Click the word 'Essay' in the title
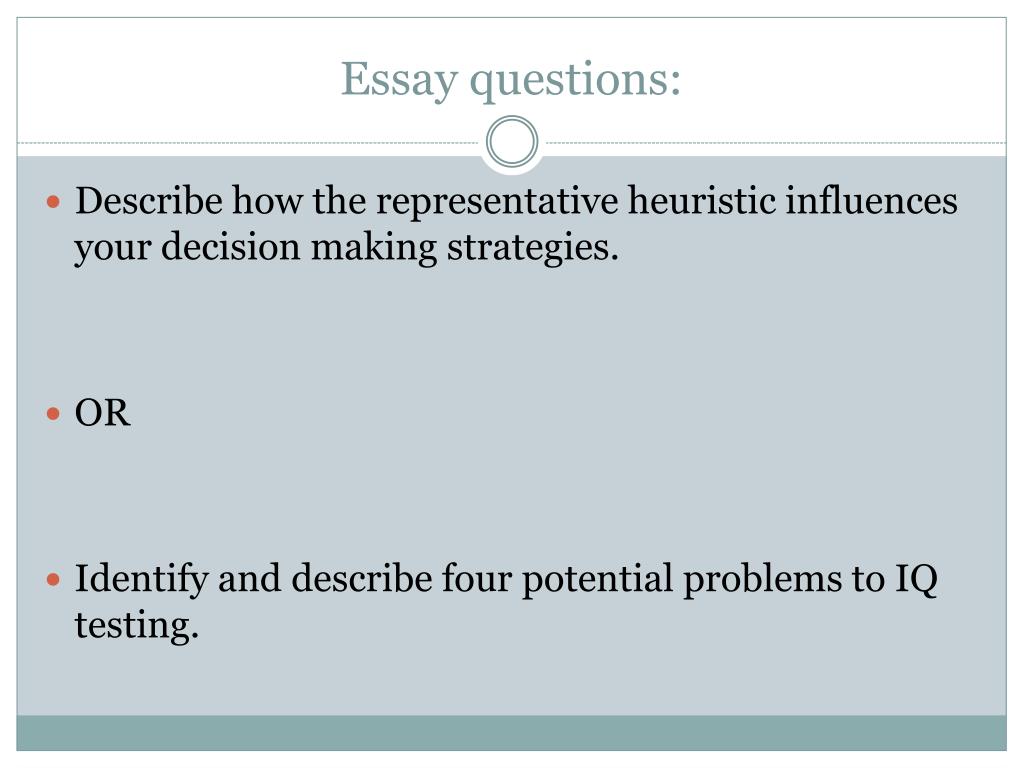The height and width of the screenshot is (768, 1024). pos(399,80)
